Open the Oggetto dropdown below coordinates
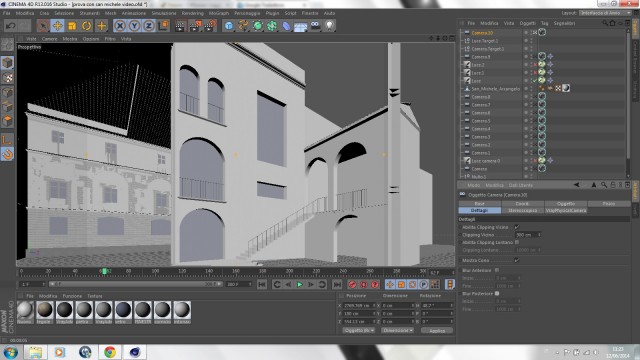 pyautogui.click(x=358, y=330)
